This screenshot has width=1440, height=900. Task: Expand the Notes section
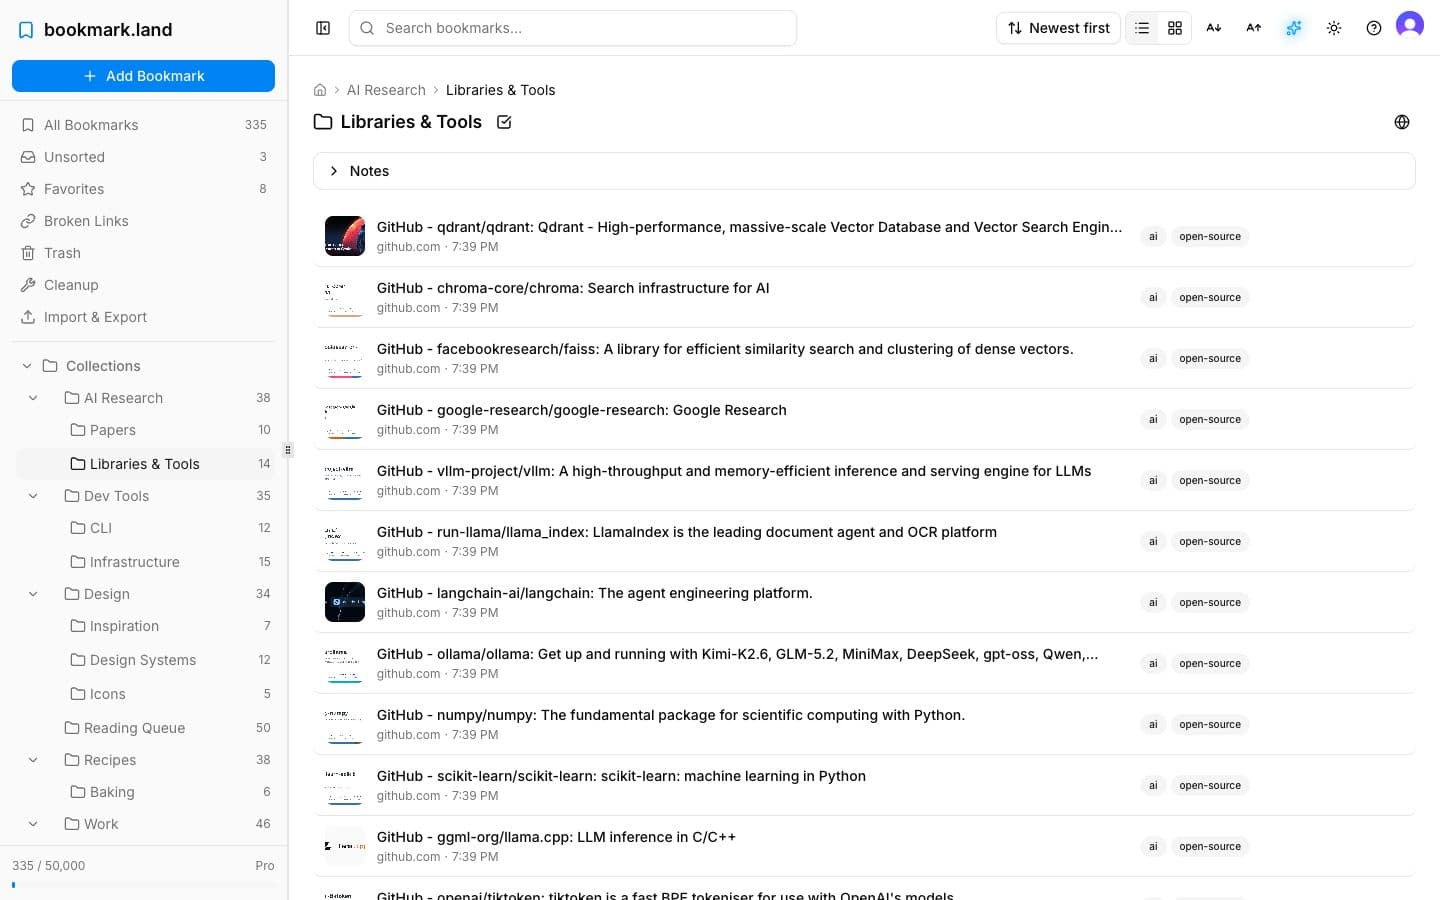[864, 171]
